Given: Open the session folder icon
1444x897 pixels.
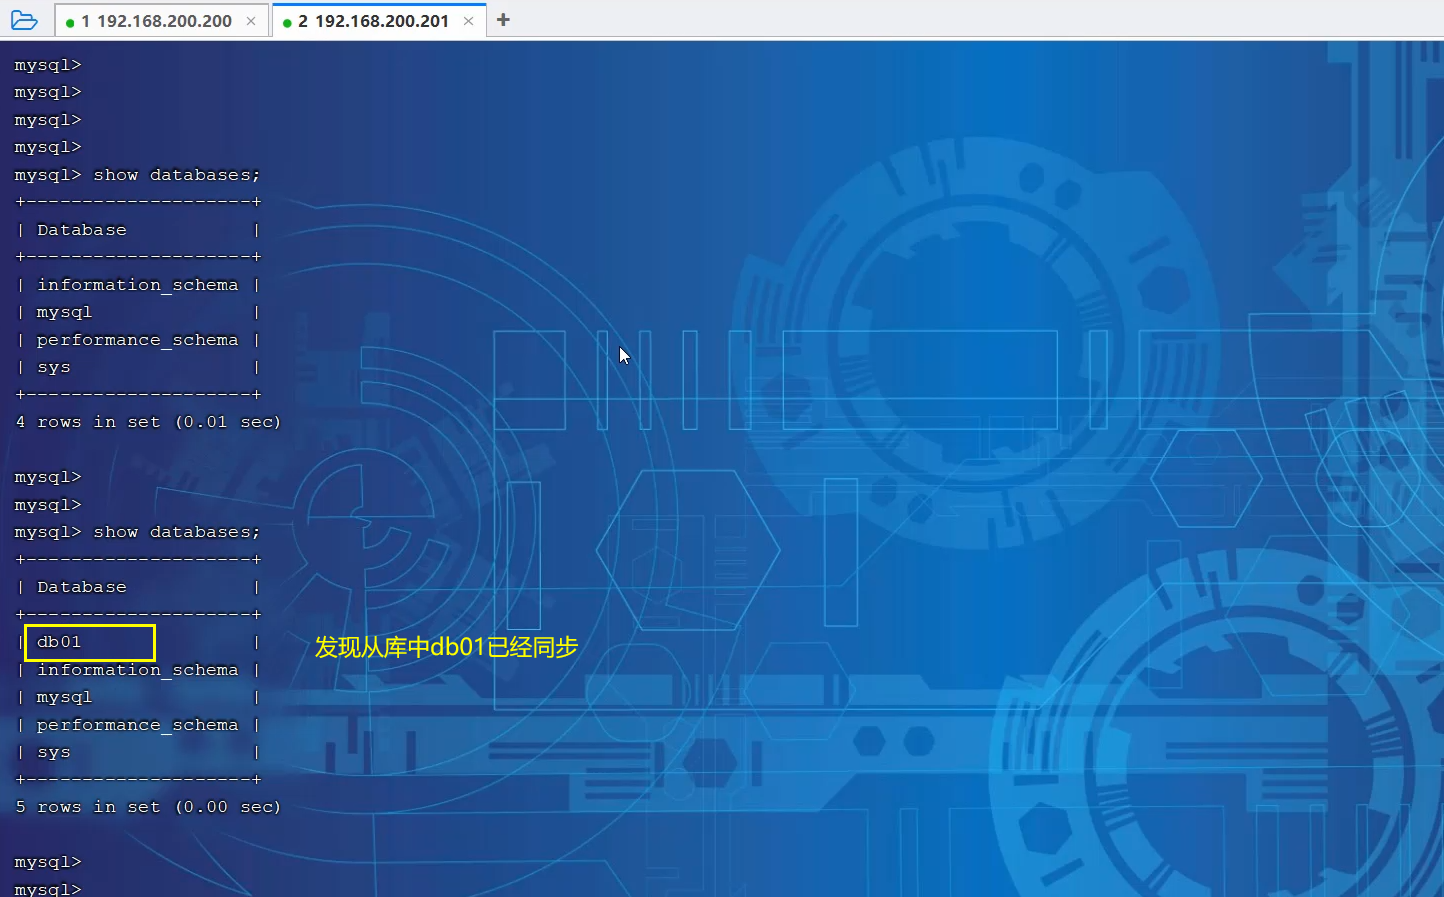Looking at the screenshot, I should 24,20.
